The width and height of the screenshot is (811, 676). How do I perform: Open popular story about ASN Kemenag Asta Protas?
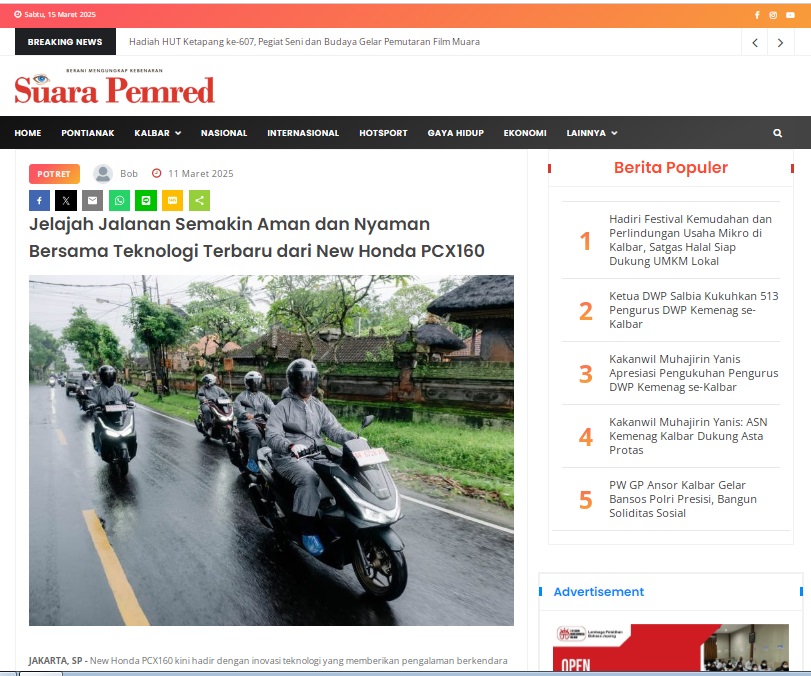pos(688,436)
